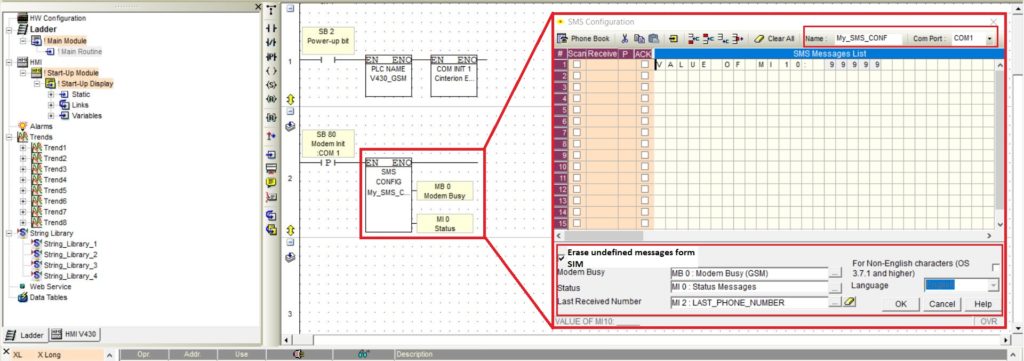Toggle Erase undefined messages from SIM checkbox

[x=561, y=257]
